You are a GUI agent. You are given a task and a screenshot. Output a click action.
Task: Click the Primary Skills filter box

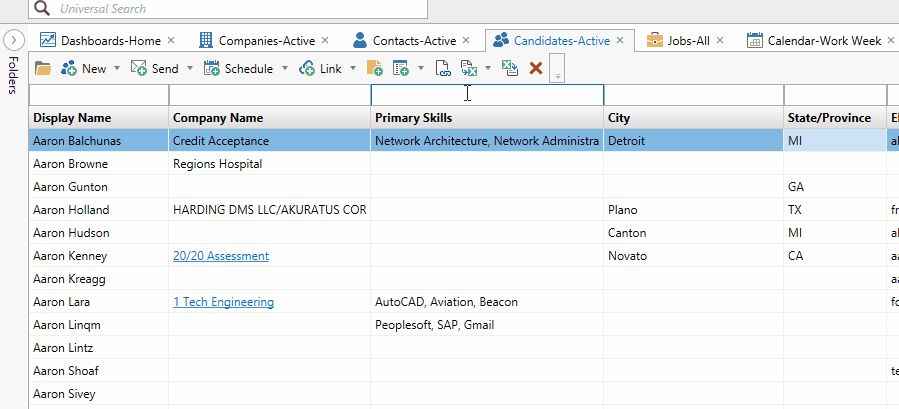point(487,95)
